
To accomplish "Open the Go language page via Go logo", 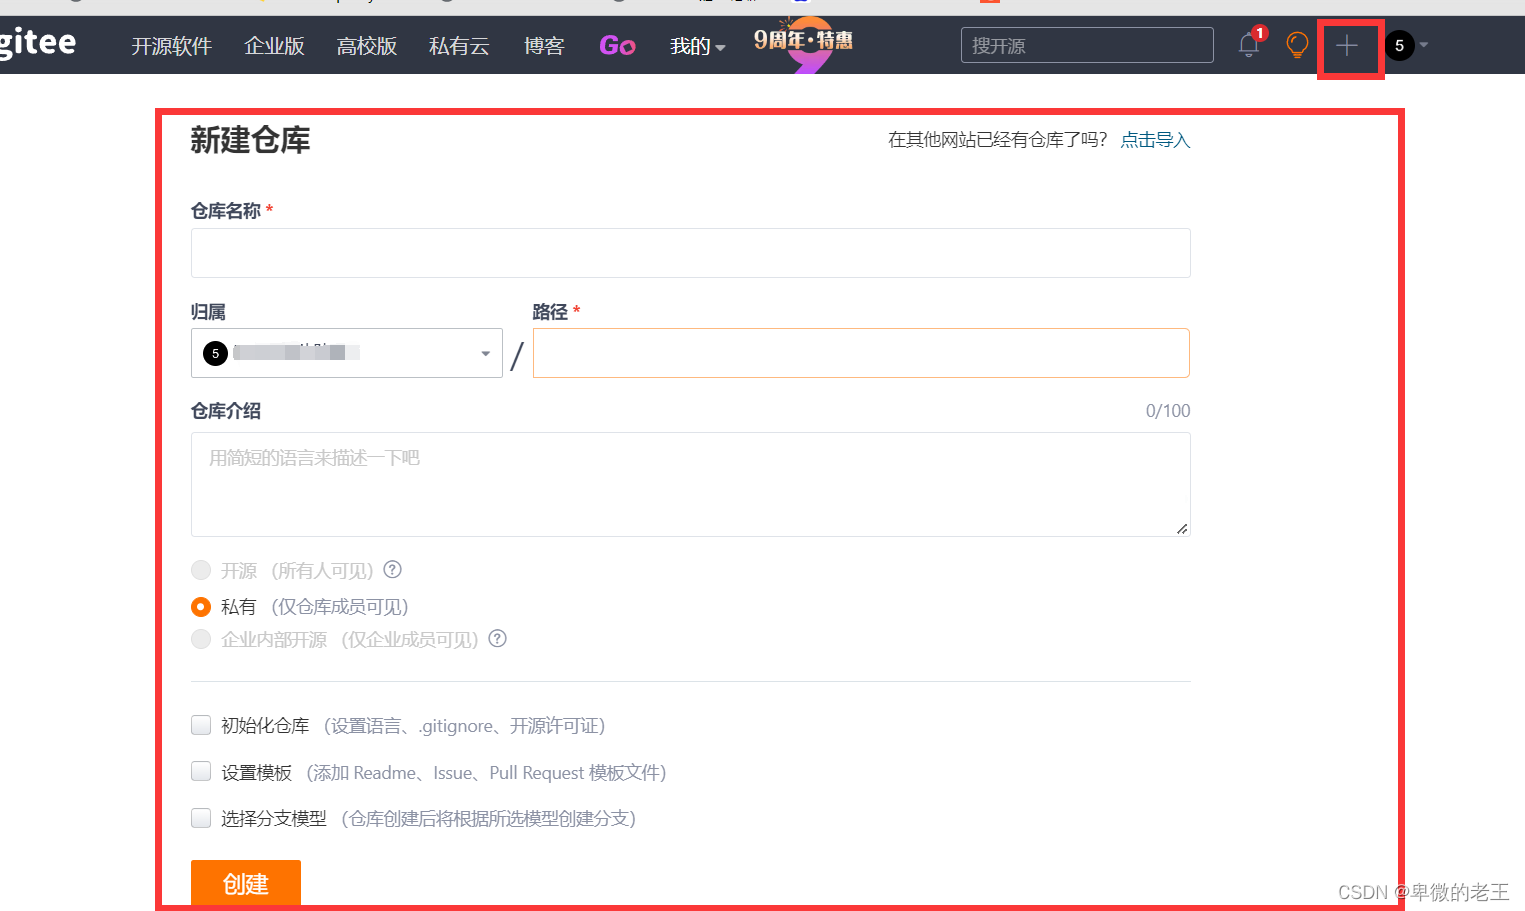I will click(617, 45).
